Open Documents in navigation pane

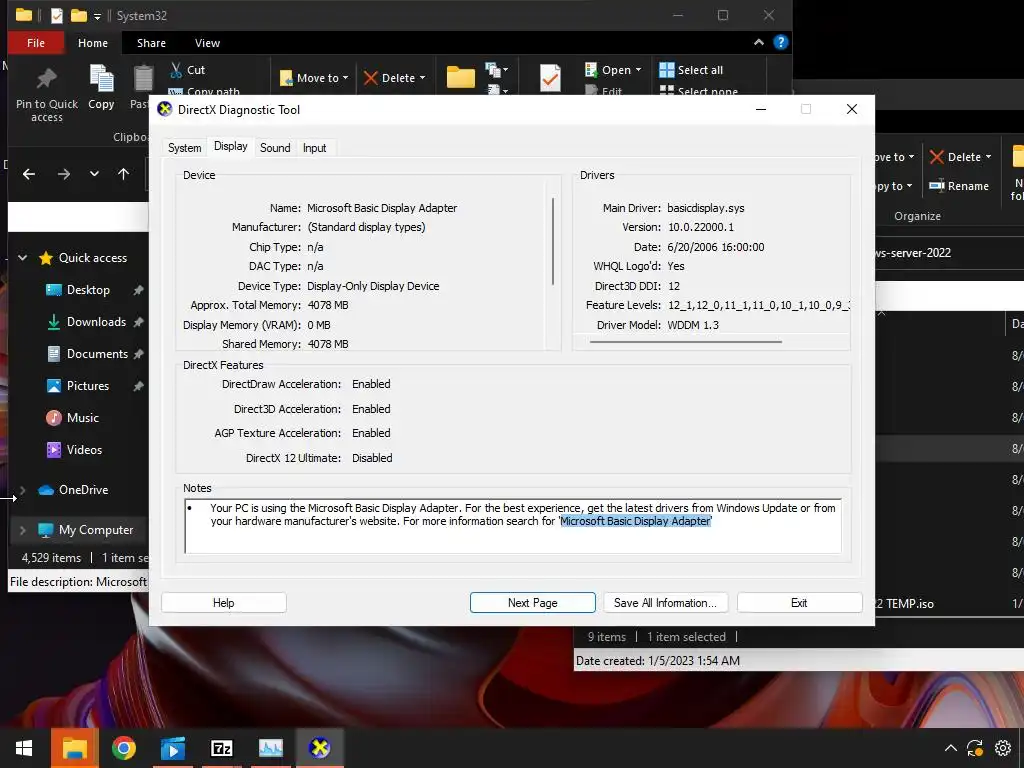pos(97,354)
